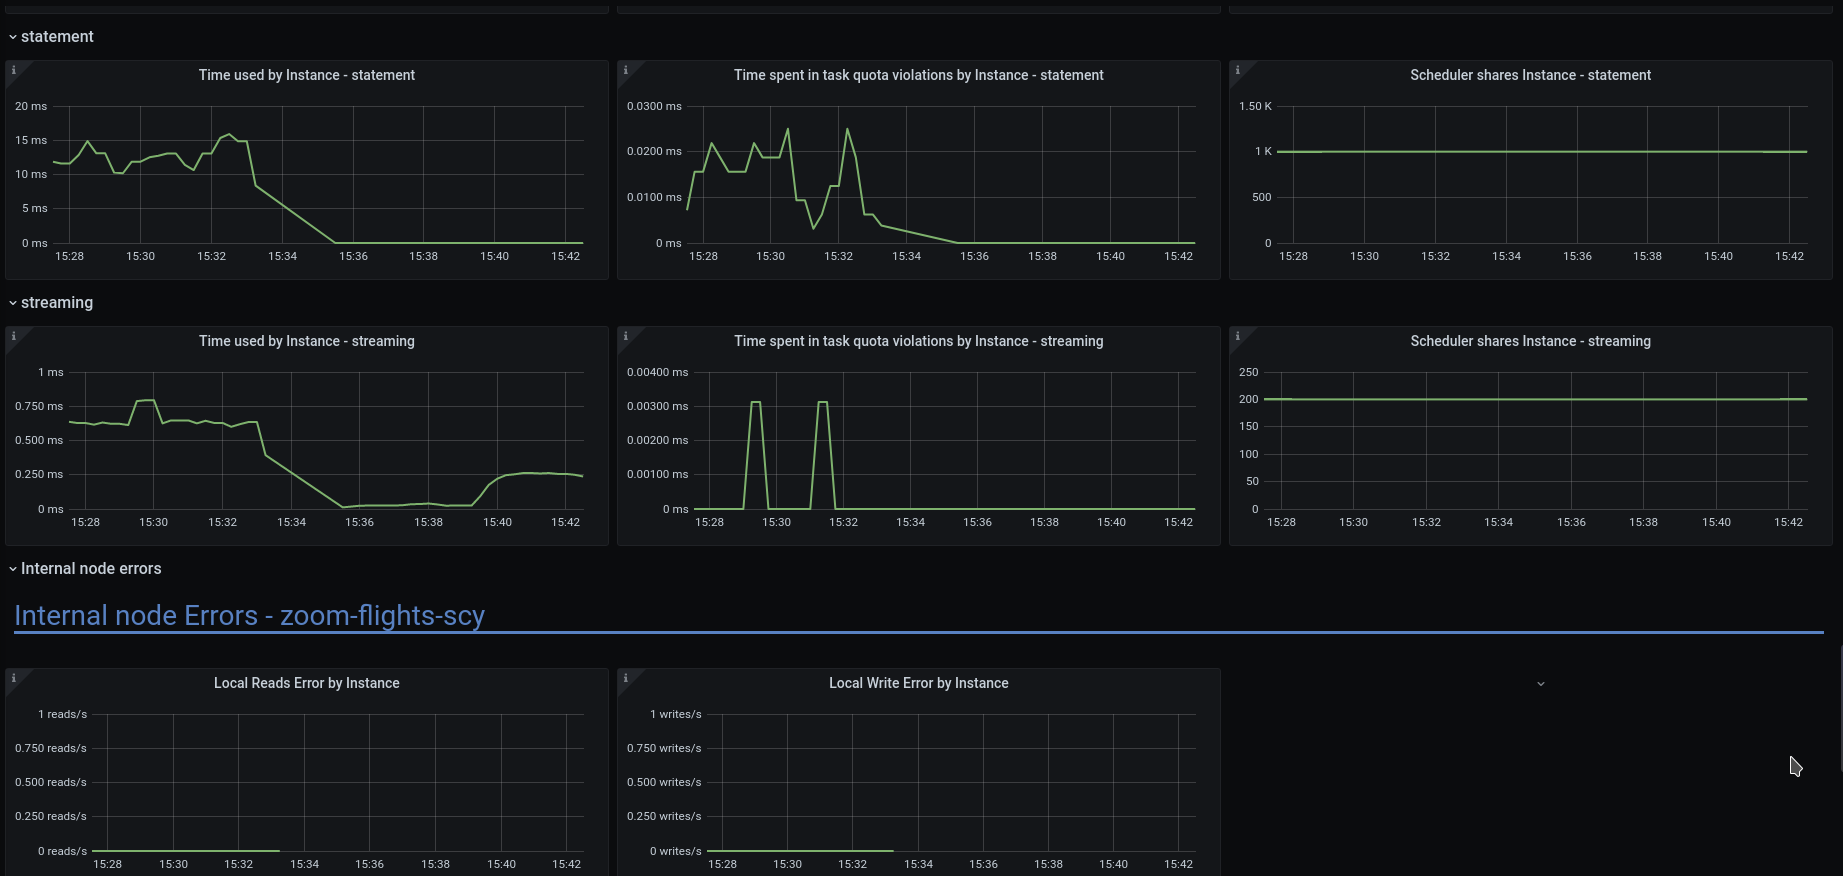Open Local Write Error by Instance title menu
This screenshot has width=1843, height=876.
(918, 683)
